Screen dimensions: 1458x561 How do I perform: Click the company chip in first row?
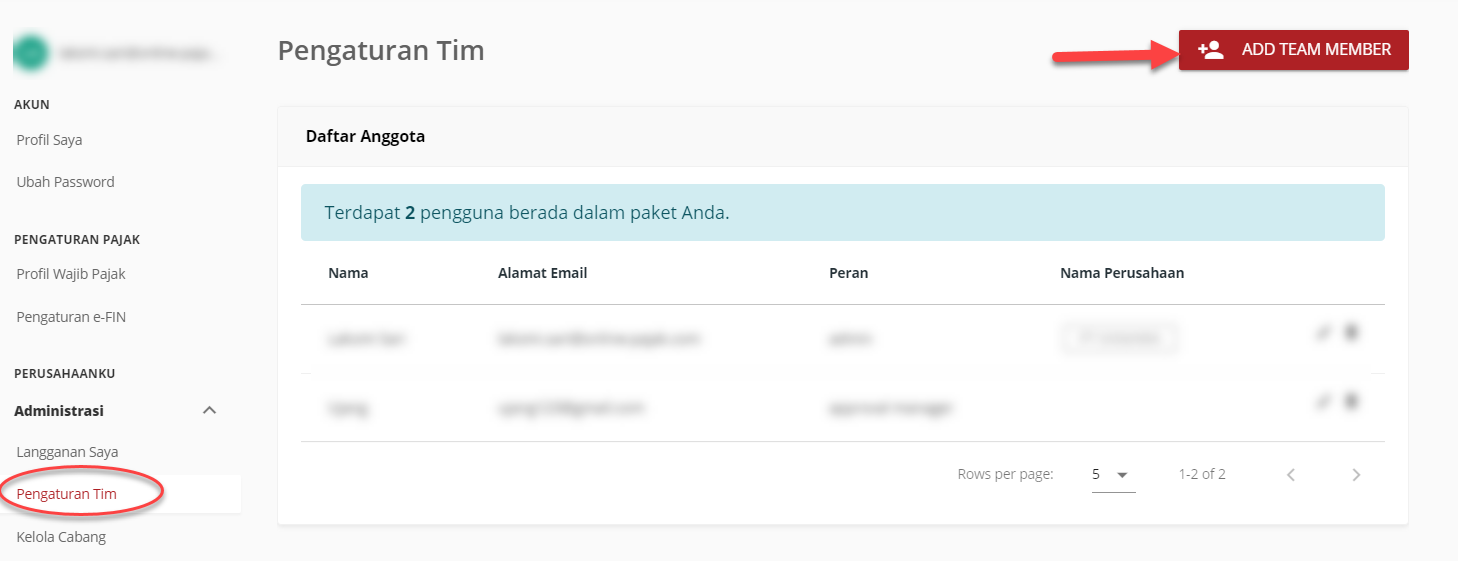tap(1118, 339)
